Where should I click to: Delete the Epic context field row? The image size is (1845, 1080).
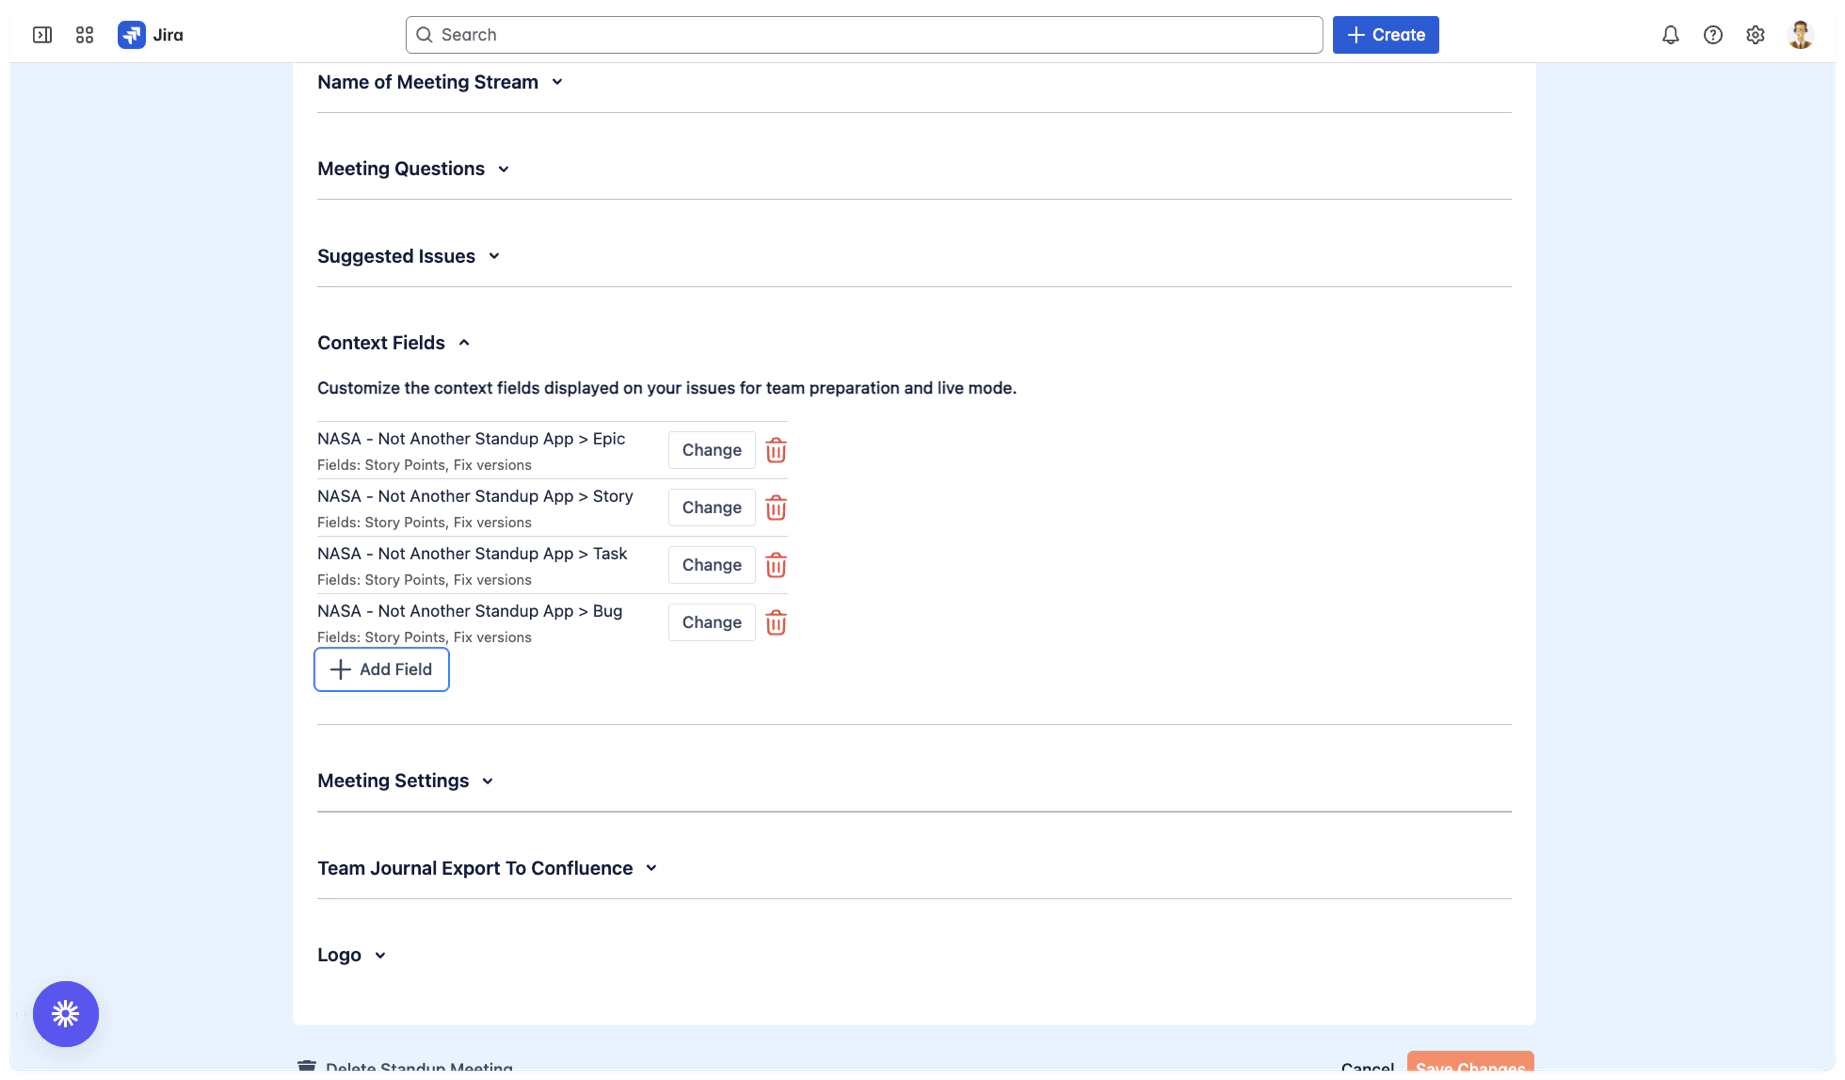[776, 451]
